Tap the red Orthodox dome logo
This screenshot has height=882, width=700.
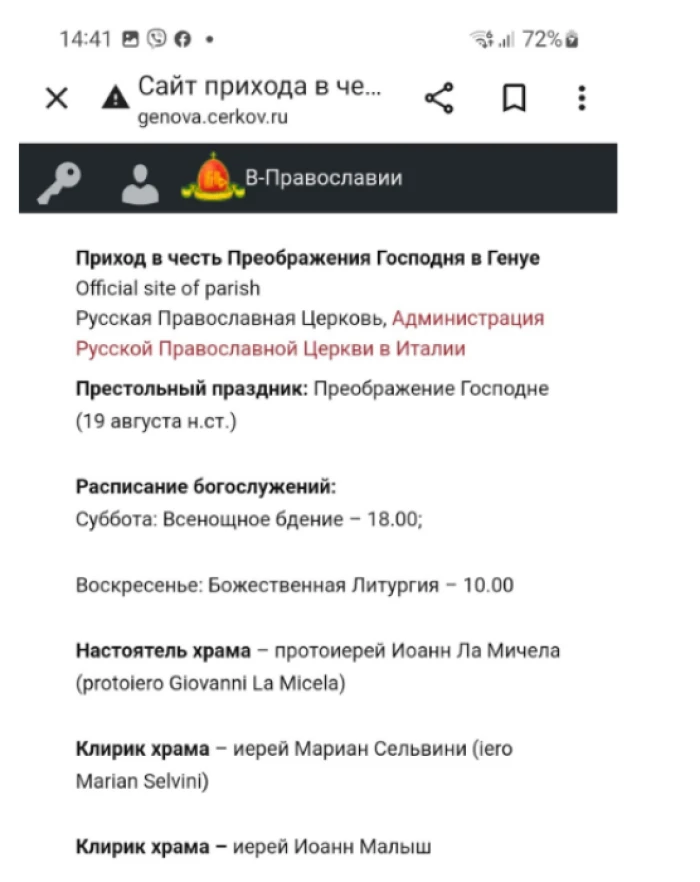click(212, 178)
